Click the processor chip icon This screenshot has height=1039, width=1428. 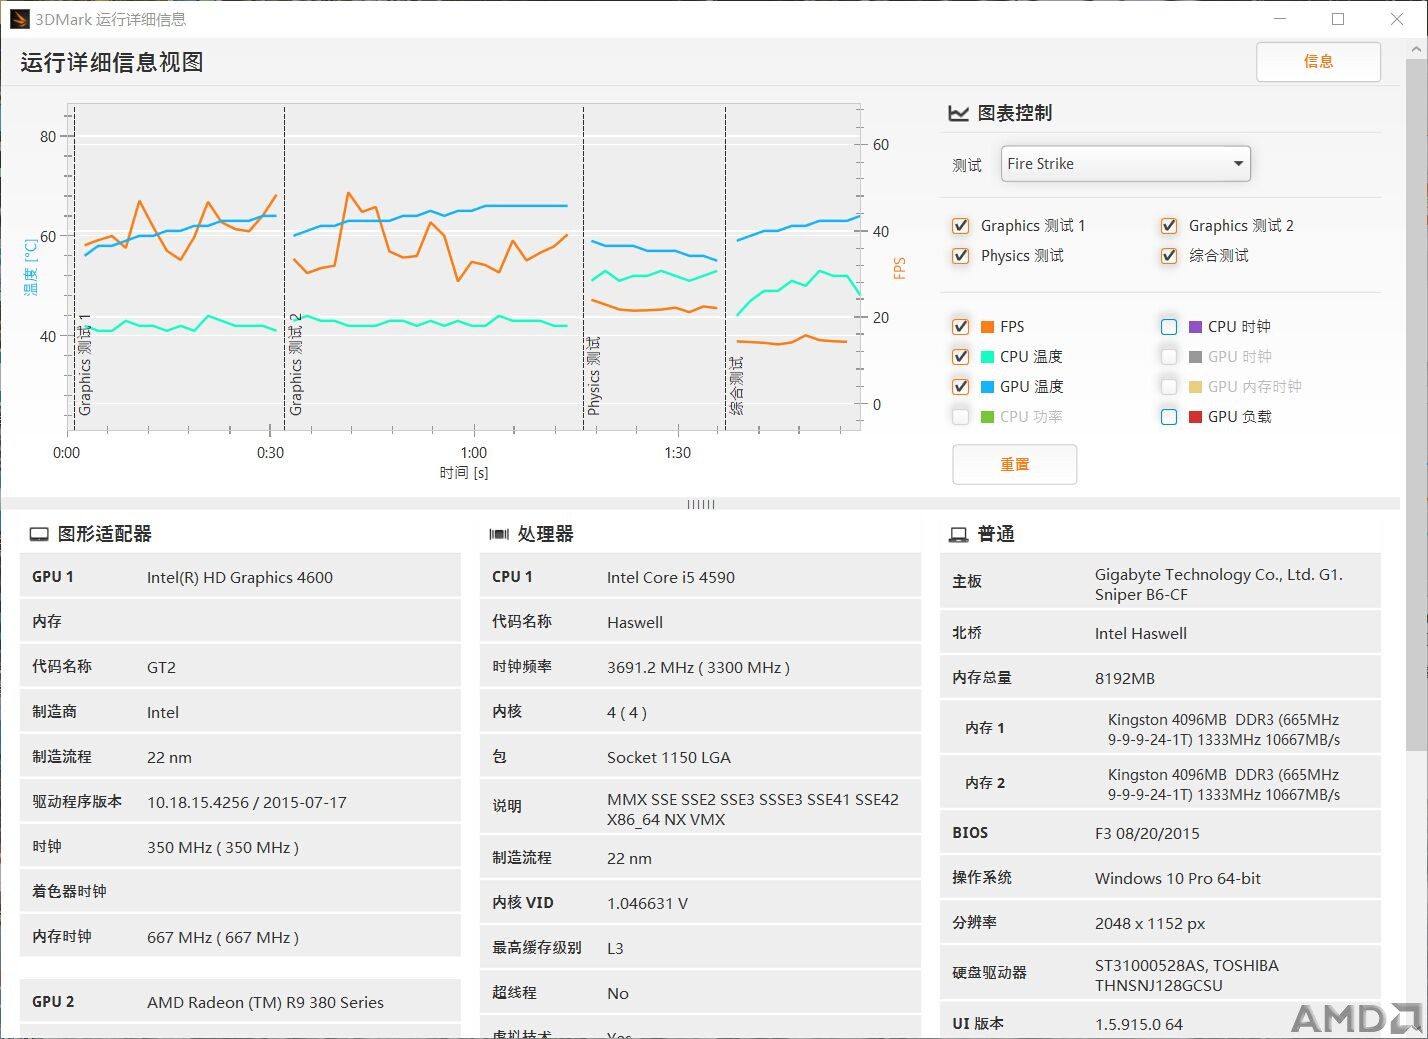[499, 535]
